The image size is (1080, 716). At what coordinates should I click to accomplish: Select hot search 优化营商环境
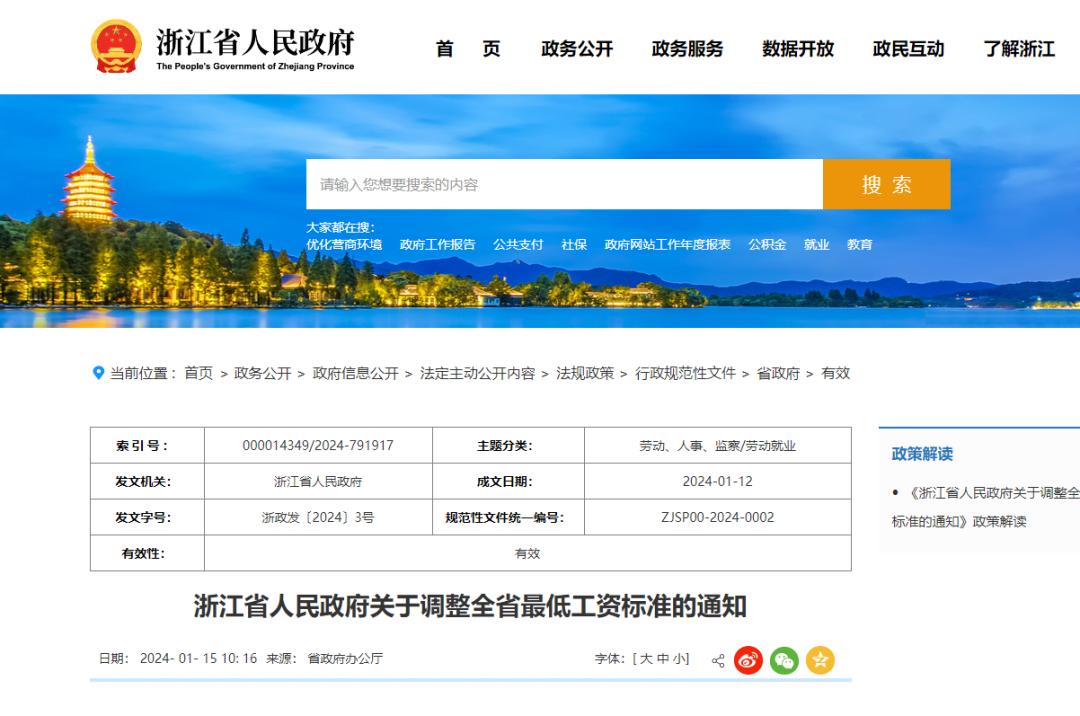click(344, 244)
